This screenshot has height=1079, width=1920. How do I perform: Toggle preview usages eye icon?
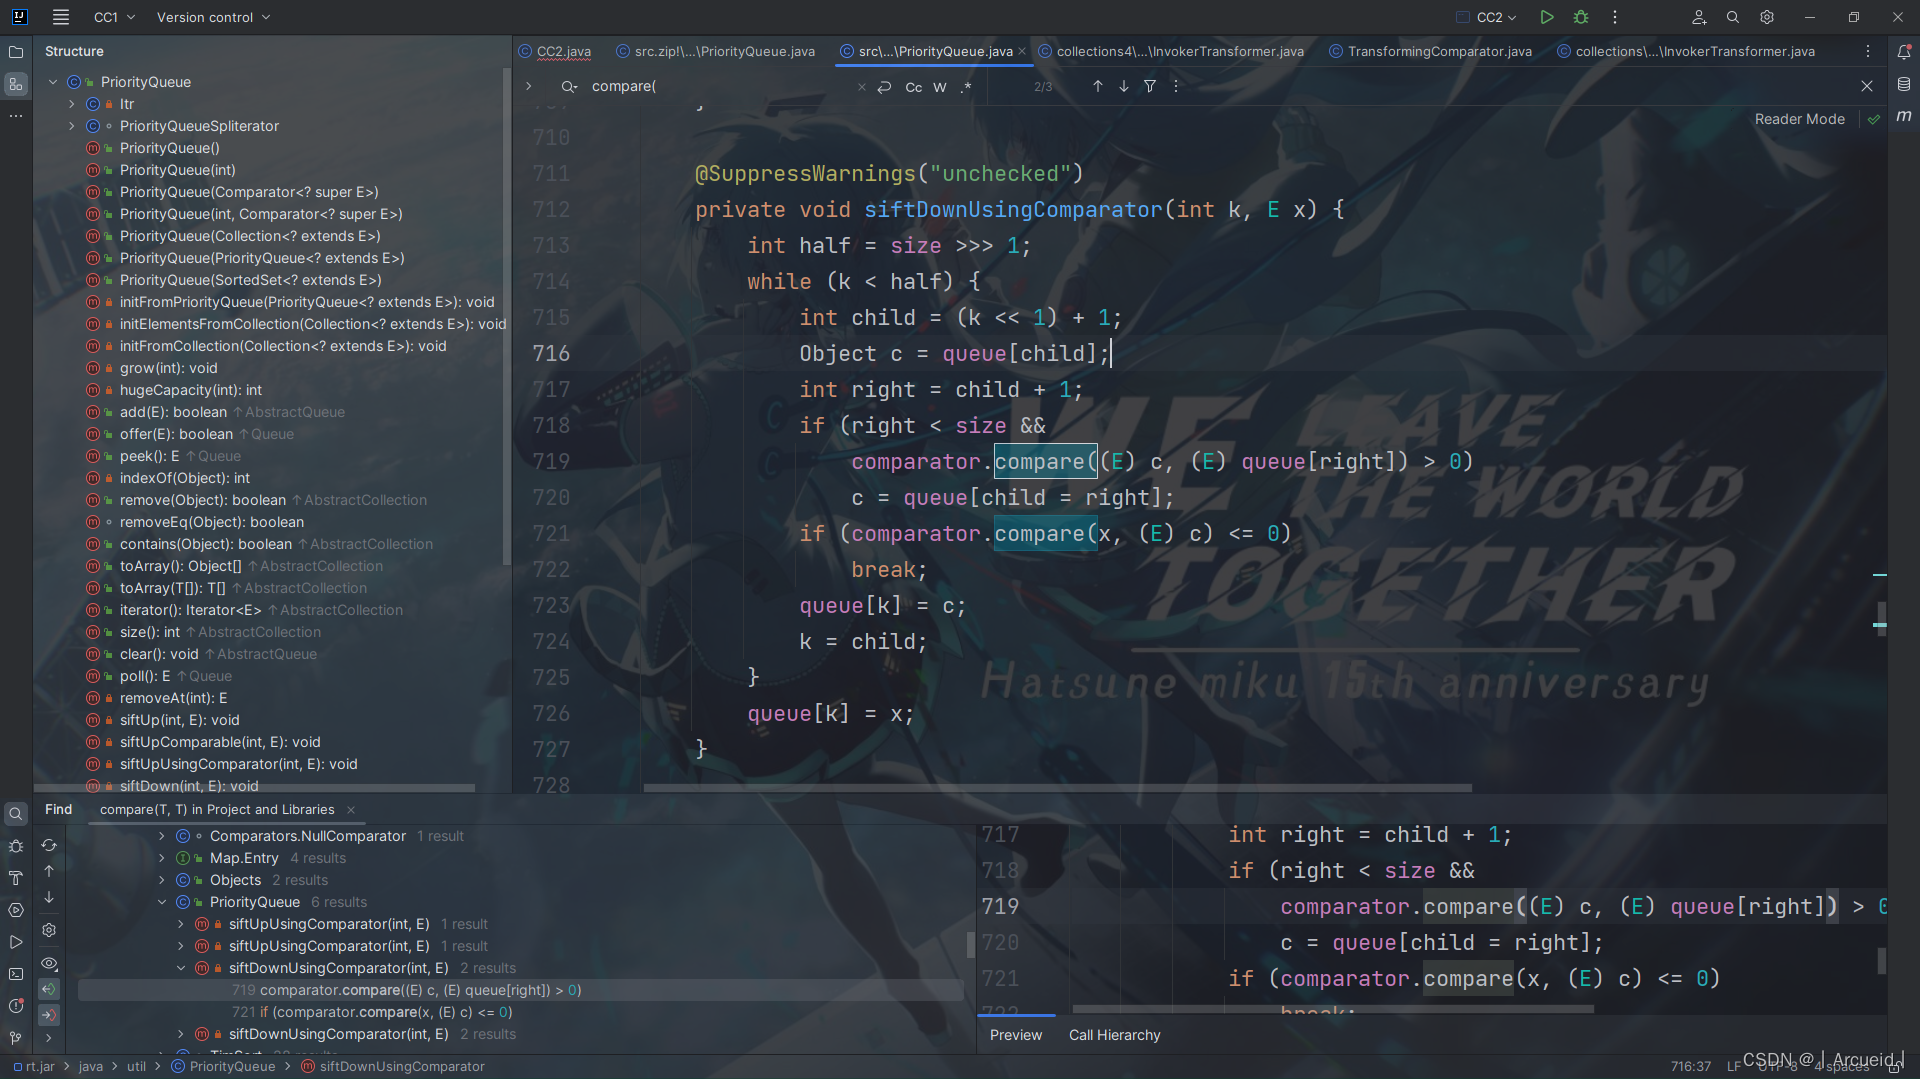tap(49, 964)
